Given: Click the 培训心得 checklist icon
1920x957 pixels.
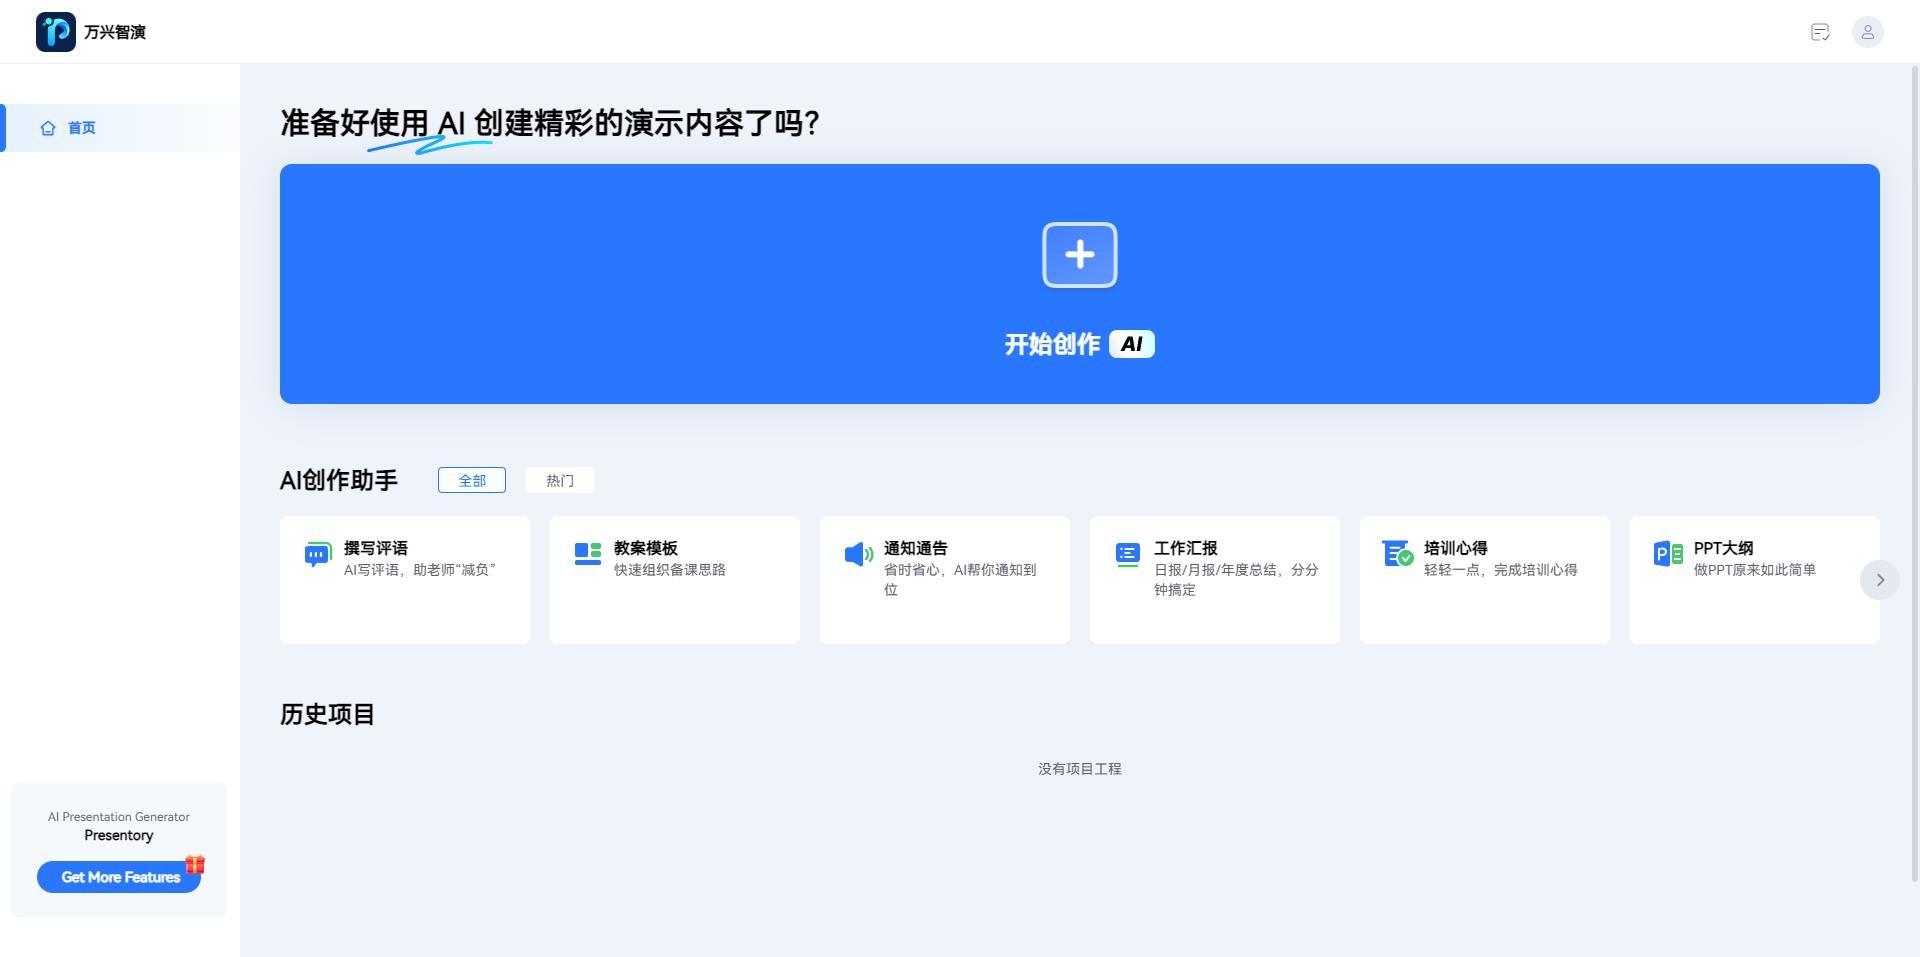Looking at the screenshot, I should tap(1397, 554).
